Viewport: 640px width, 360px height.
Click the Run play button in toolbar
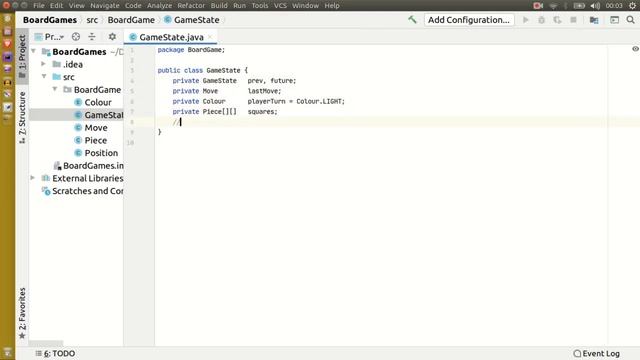526,20
